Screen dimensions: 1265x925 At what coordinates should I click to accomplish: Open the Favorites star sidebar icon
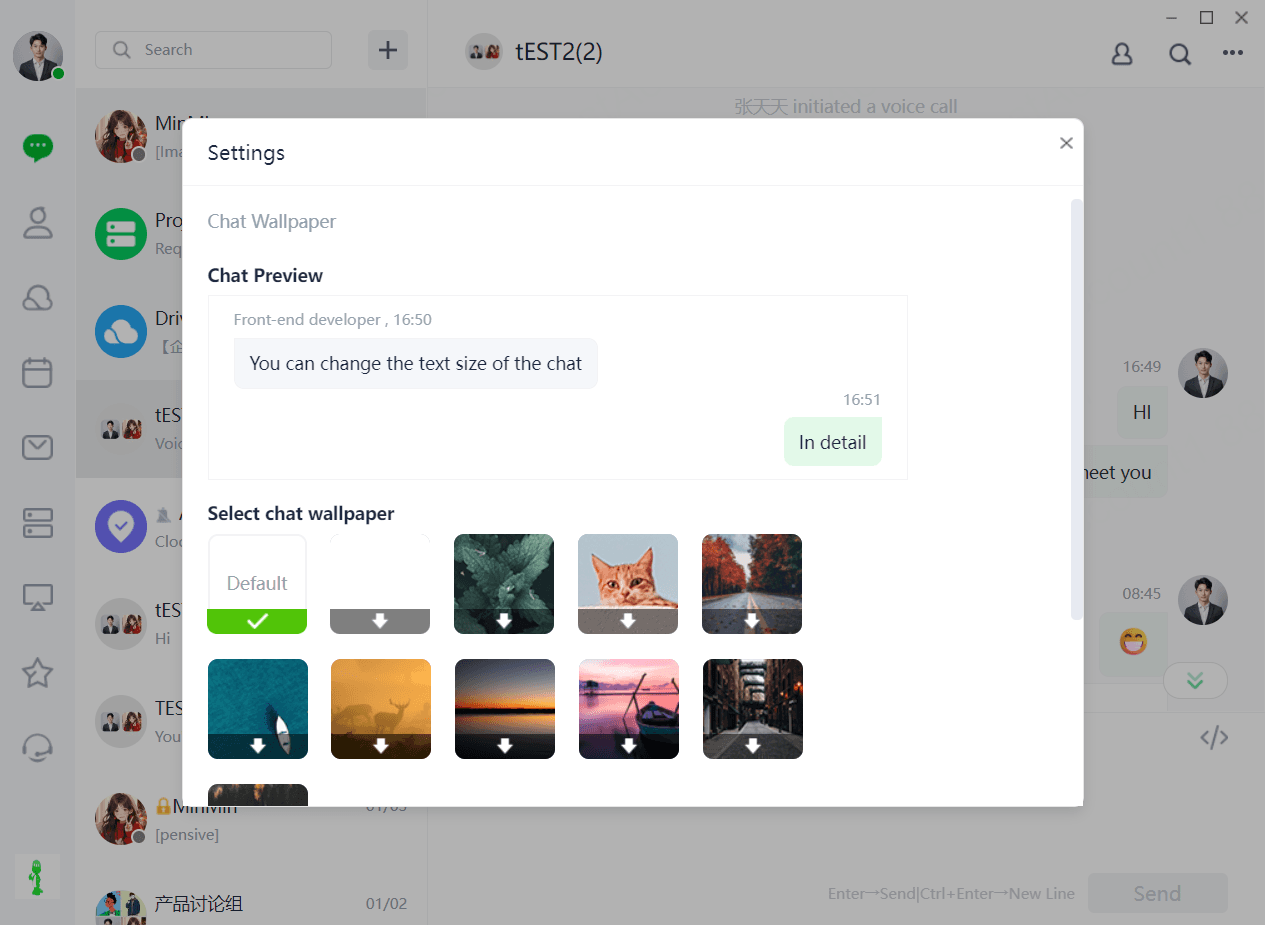(38, 673)
